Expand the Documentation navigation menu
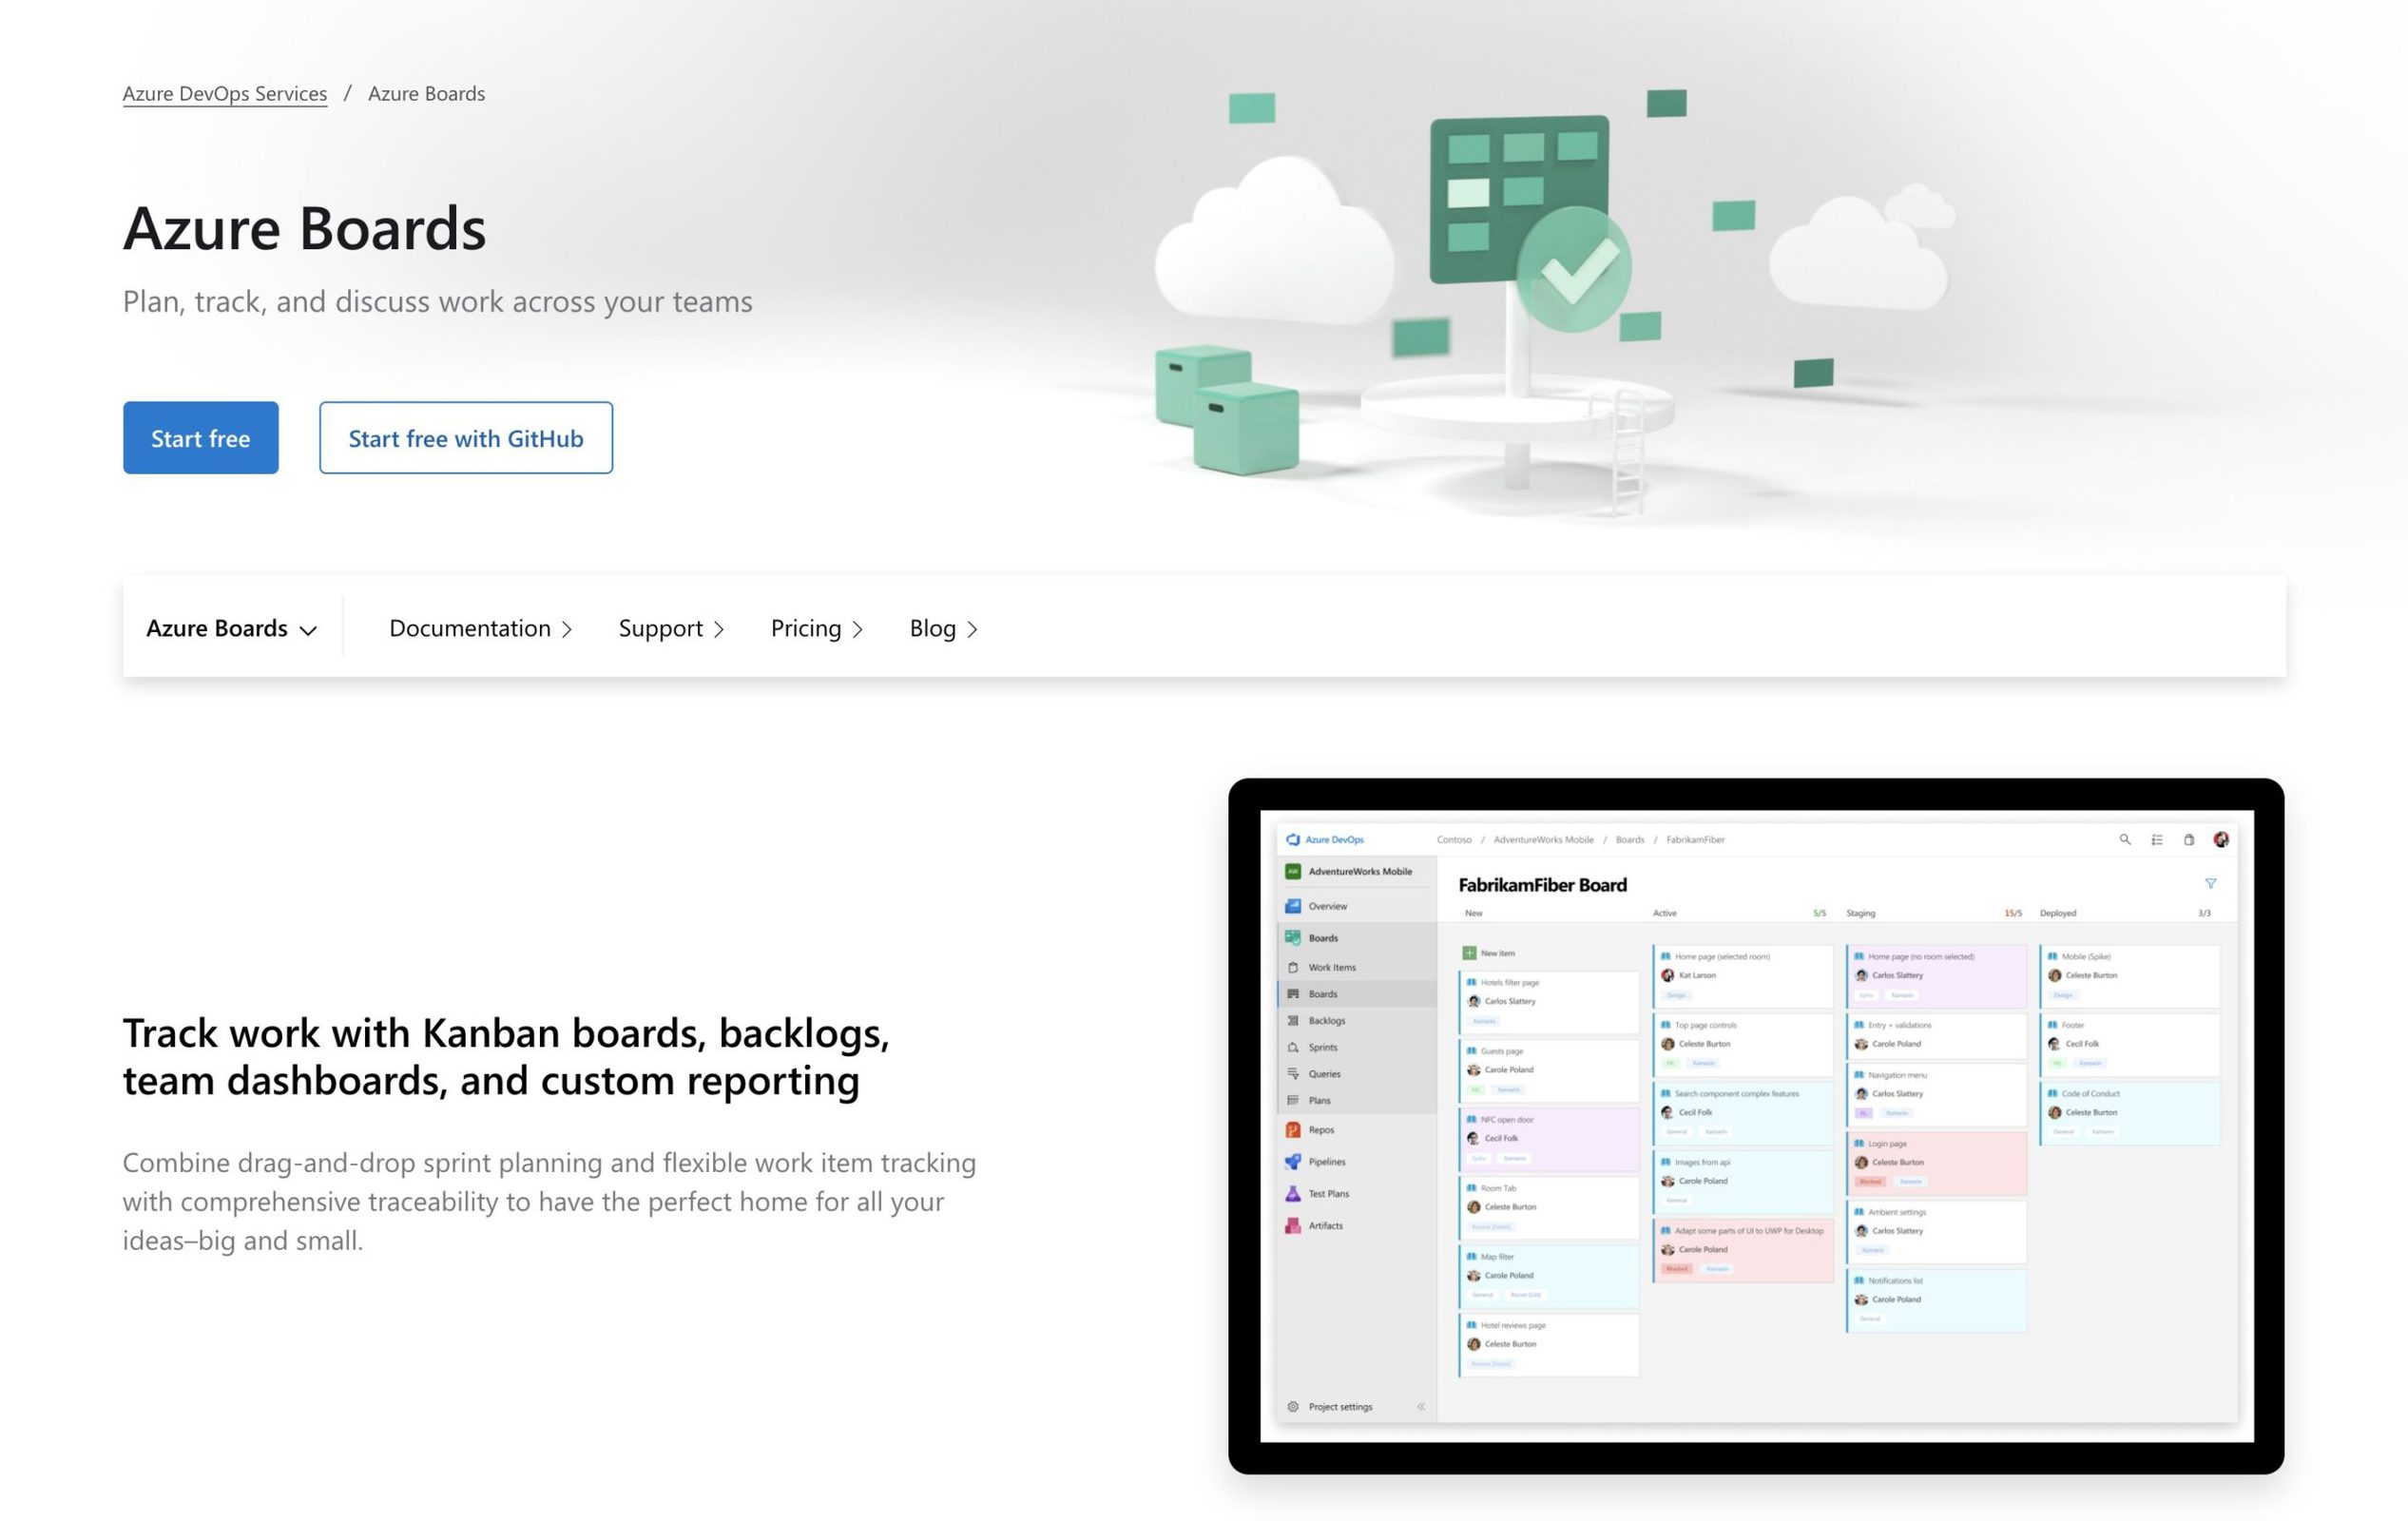This screenshot has width=2408, height=1521. [x=484, y=626]
